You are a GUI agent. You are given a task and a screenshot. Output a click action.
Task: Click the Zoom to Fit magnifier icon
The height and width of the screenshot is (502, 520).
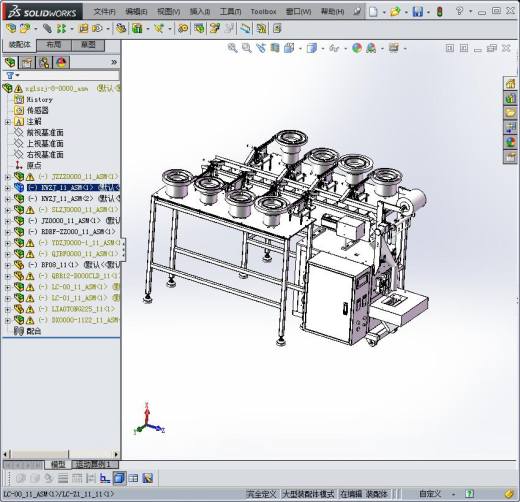pos(232,48)
